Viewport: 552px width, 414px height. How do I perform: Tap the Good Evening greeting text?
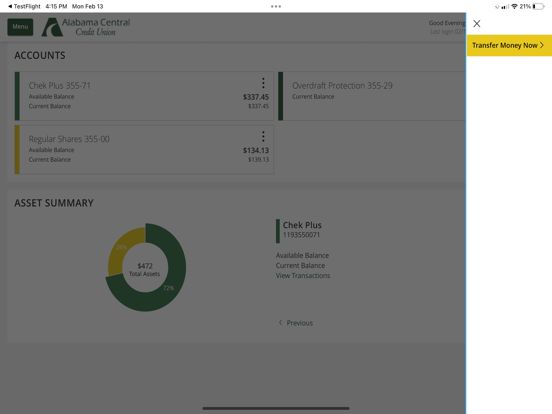(447, 23)
